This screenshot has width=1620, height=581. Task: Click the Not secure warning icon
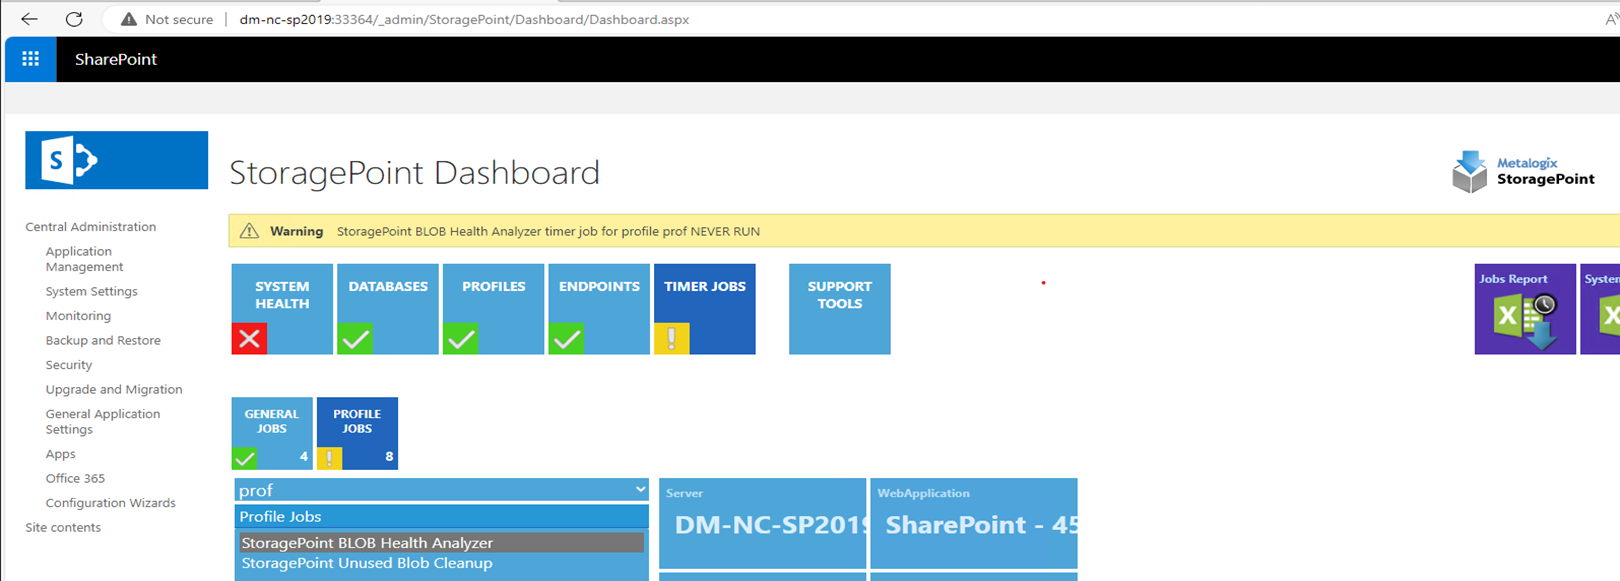click(129, 19)
